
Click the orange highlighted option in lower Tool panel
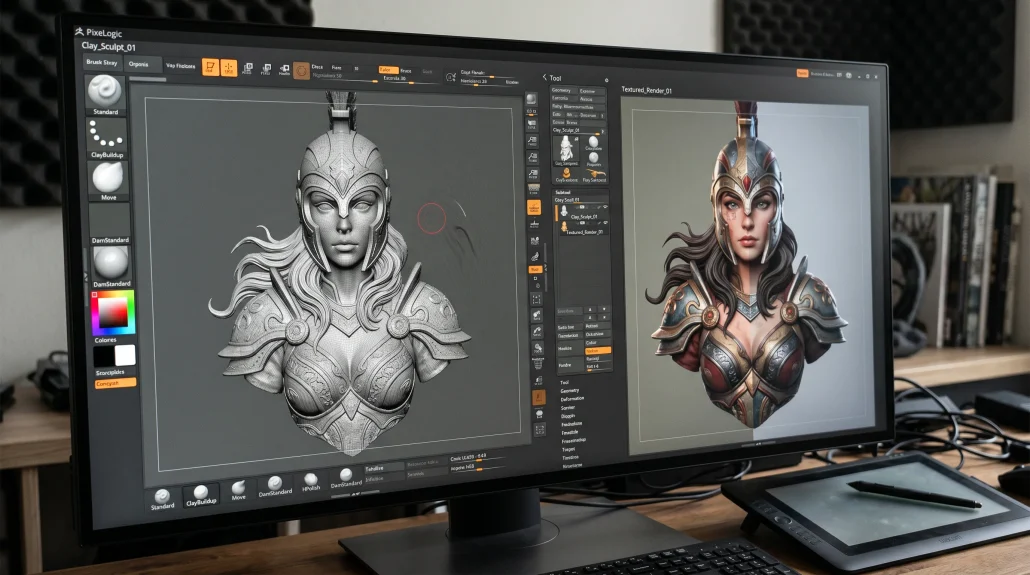(597, 351)
